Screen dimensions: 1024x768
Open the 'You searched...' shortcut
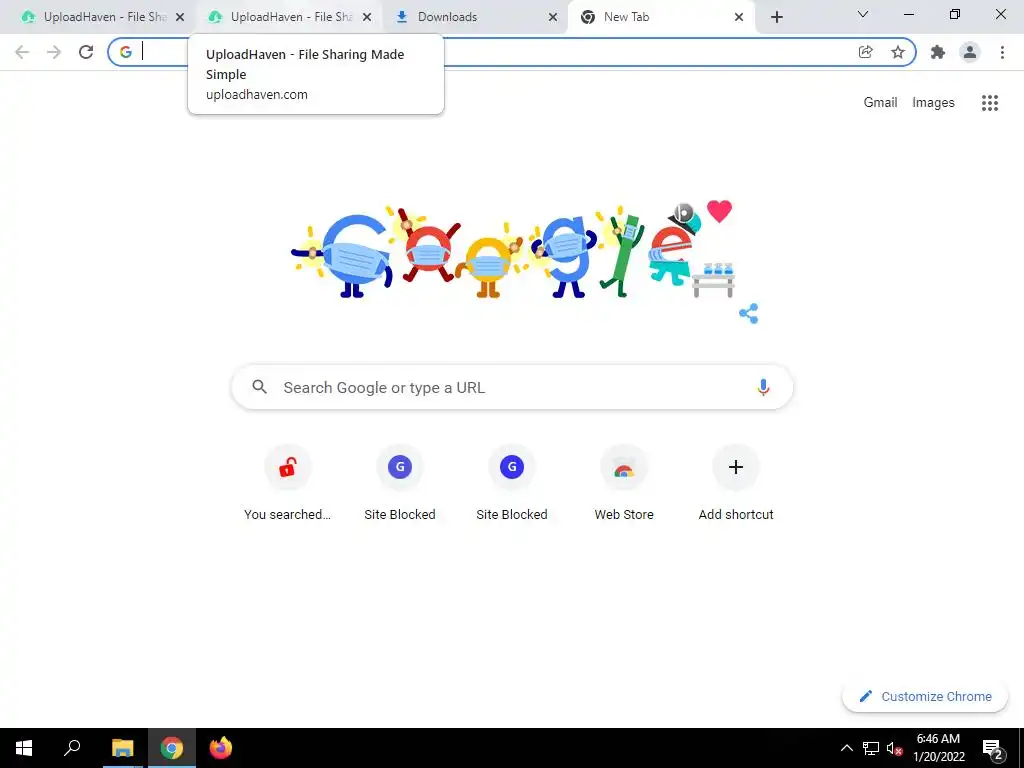point(287,483)
